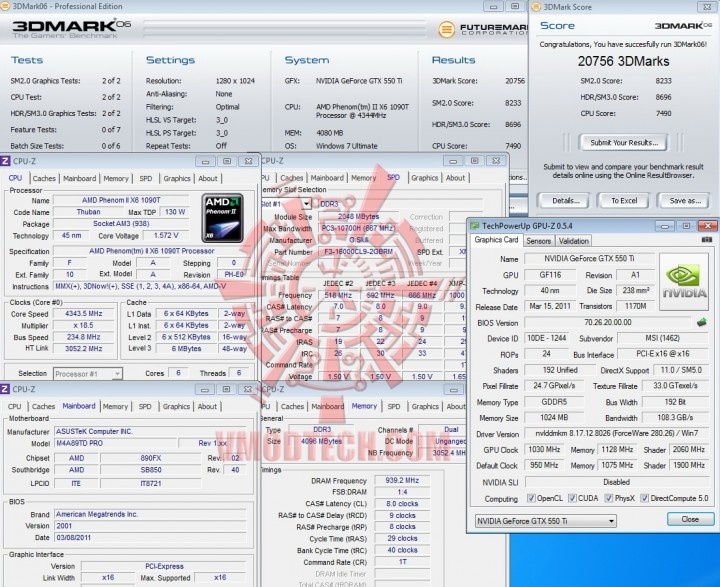Click the 3DMark Score window title icon

(x=536, y=6)
